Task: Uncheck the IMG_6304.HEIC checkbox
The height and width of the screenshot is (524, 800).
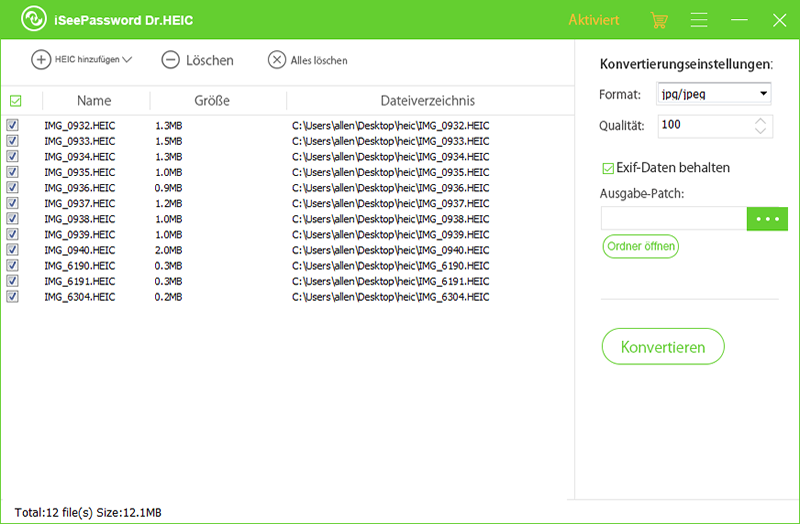Action: tap(12, 296)
